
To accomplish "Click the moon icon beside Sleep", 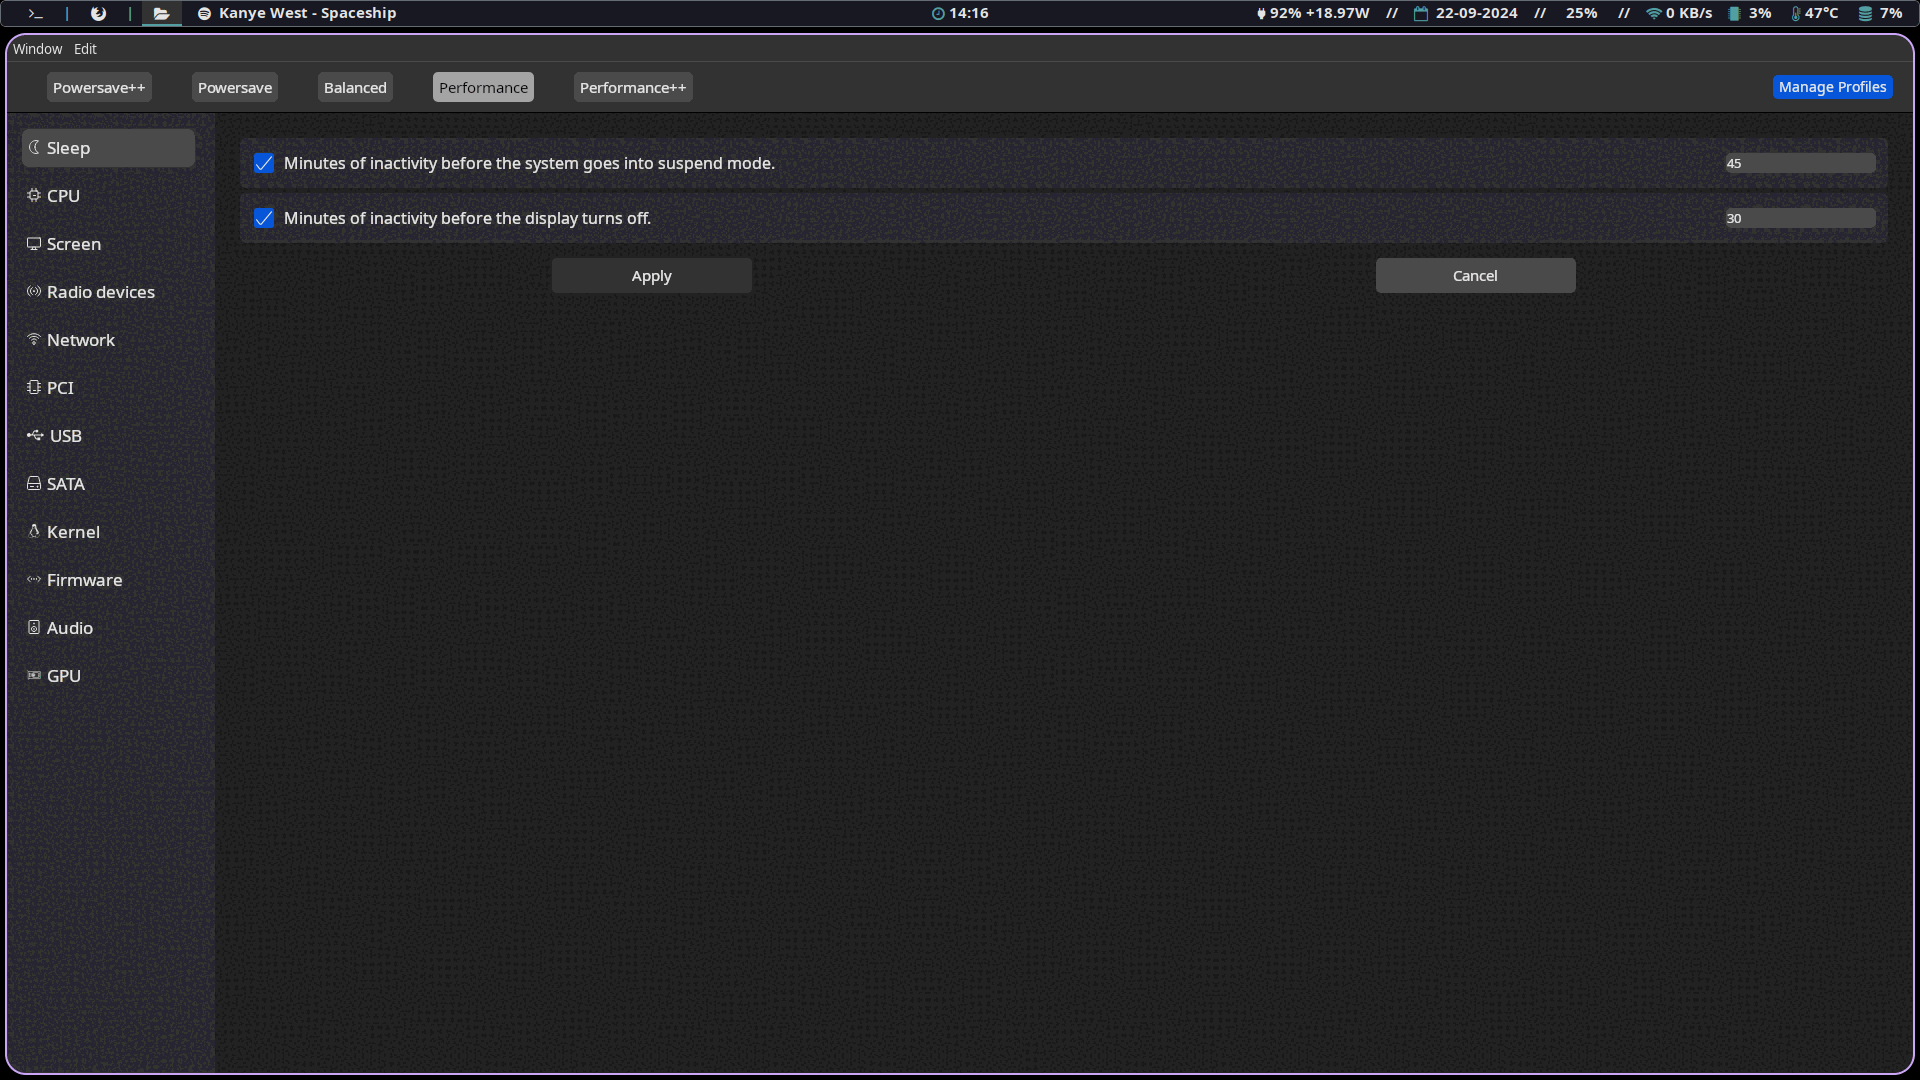I will (34, 148).
